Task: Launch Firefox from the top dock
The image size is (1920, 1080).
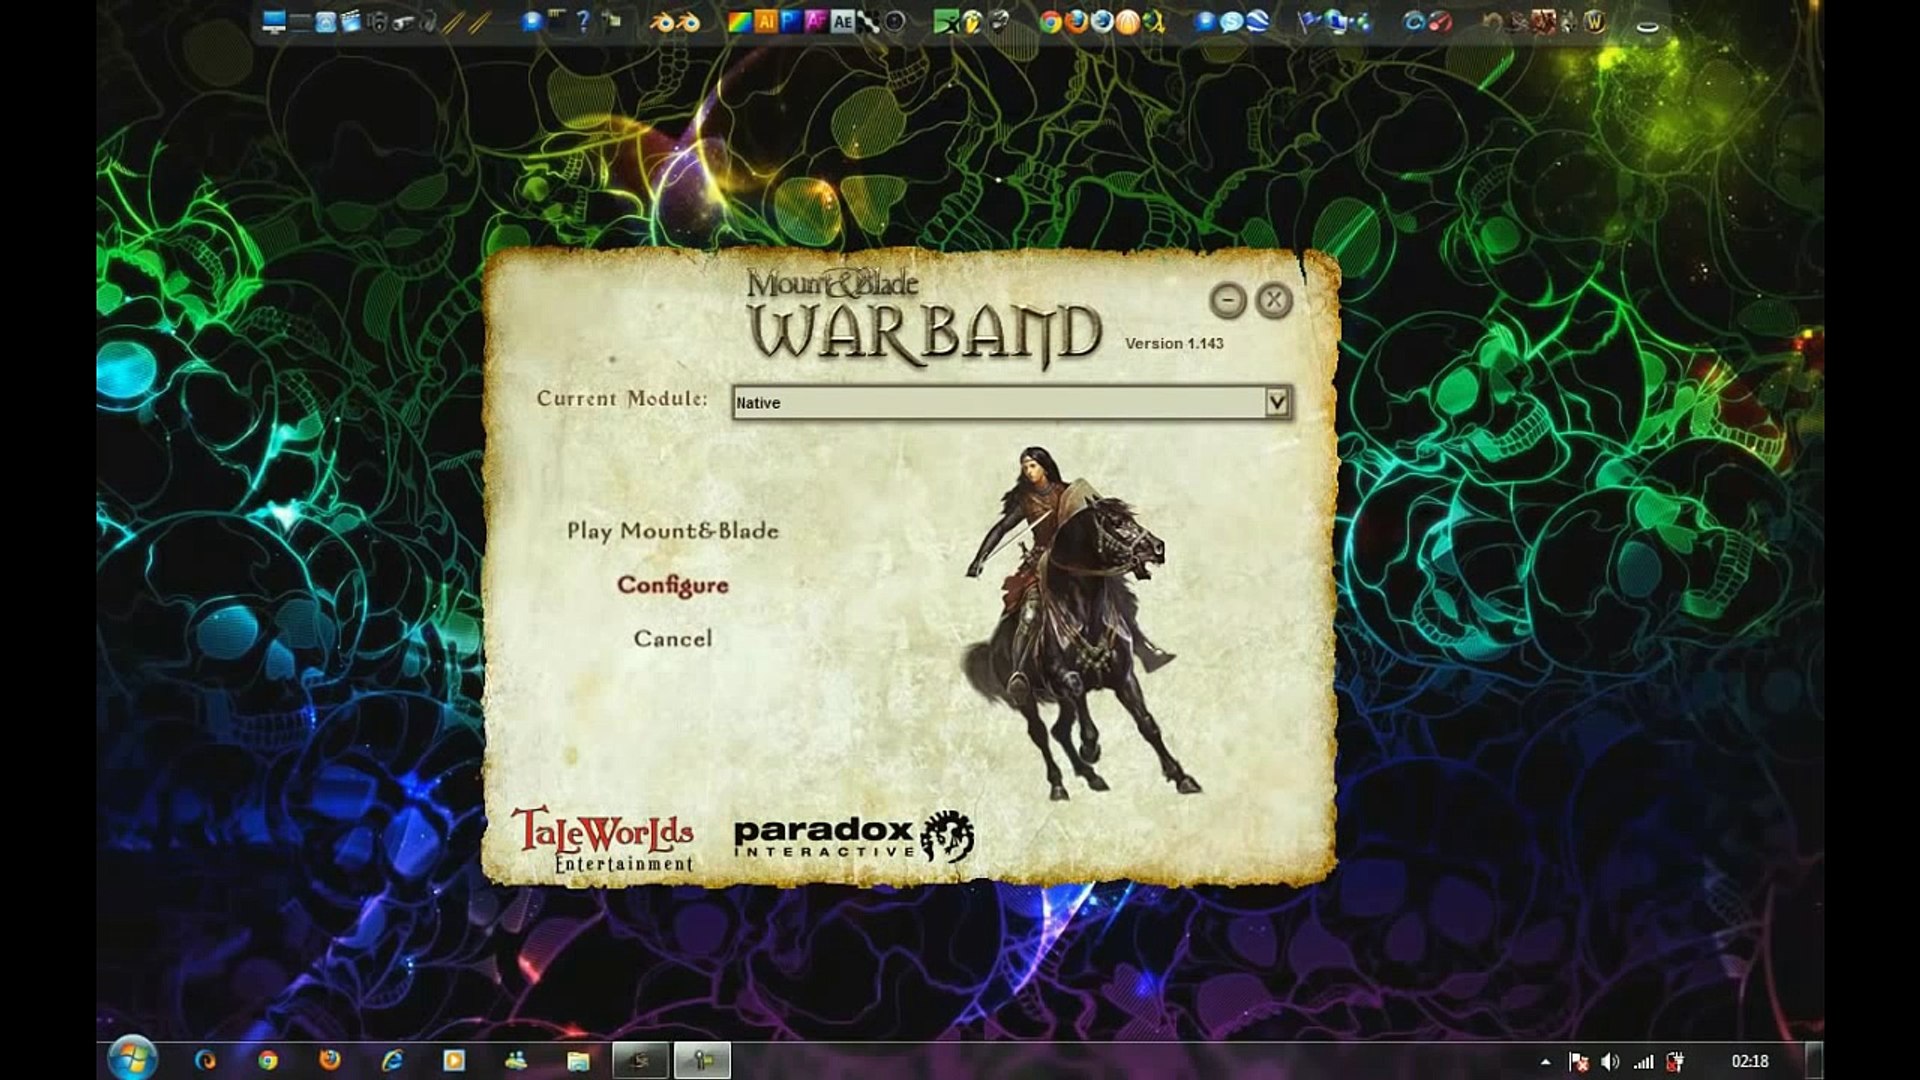Action: point(1076,21)
